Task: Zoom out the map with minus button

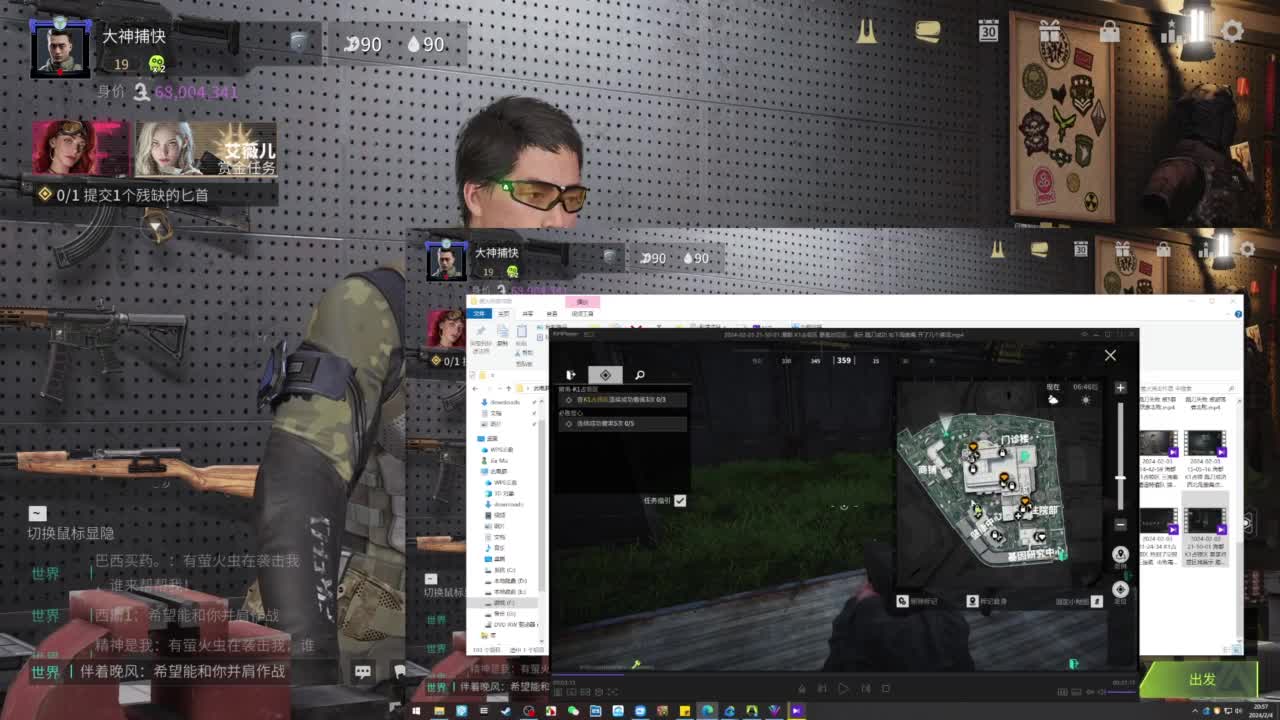Action: tap(1120, 524)
